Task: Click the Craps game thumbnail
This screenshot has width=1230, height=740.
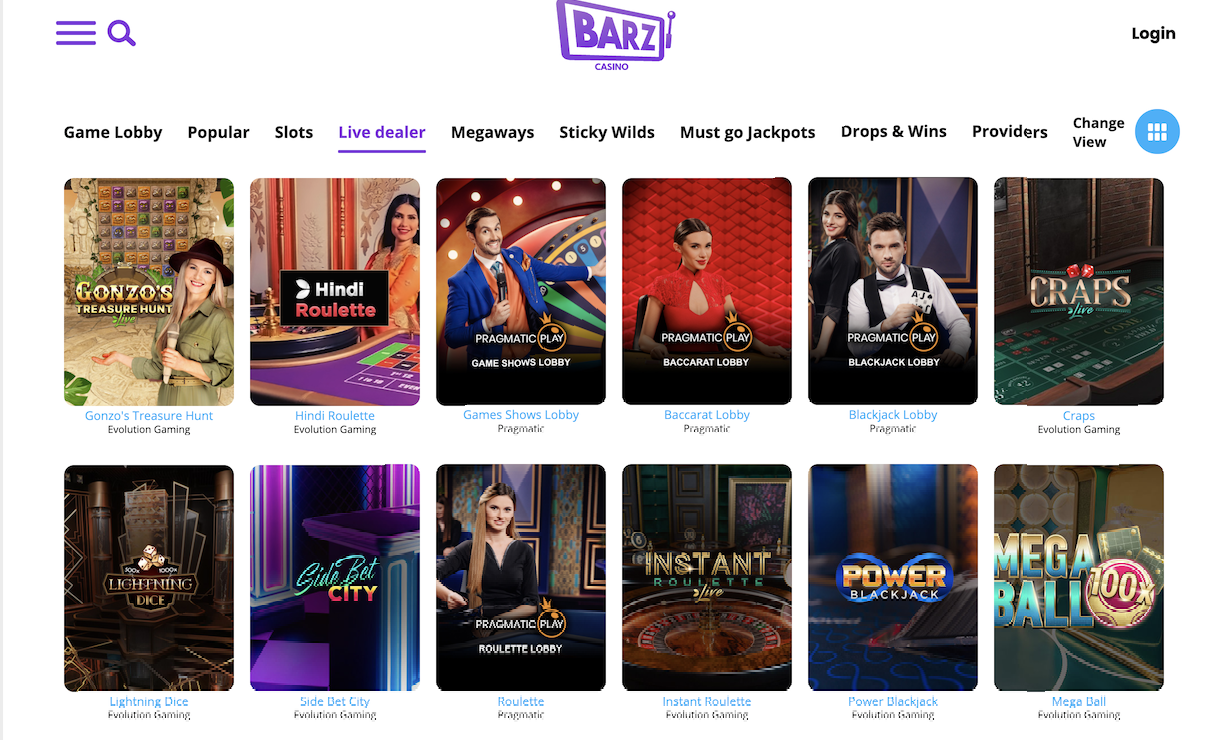Action: pyautogui.click(x=1079, y=291)
